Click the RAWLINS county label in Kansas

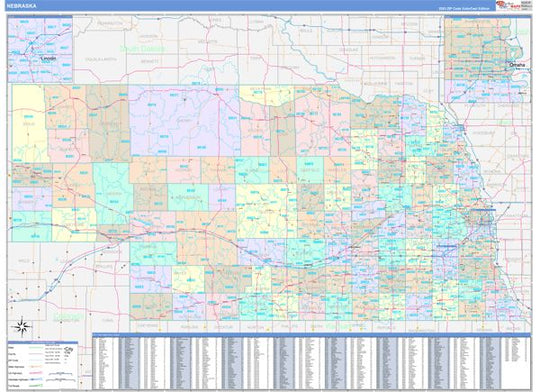click(189, 326)
